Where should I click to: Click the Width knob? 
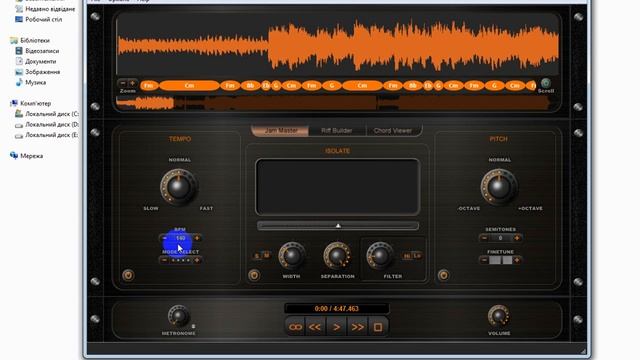291,256
